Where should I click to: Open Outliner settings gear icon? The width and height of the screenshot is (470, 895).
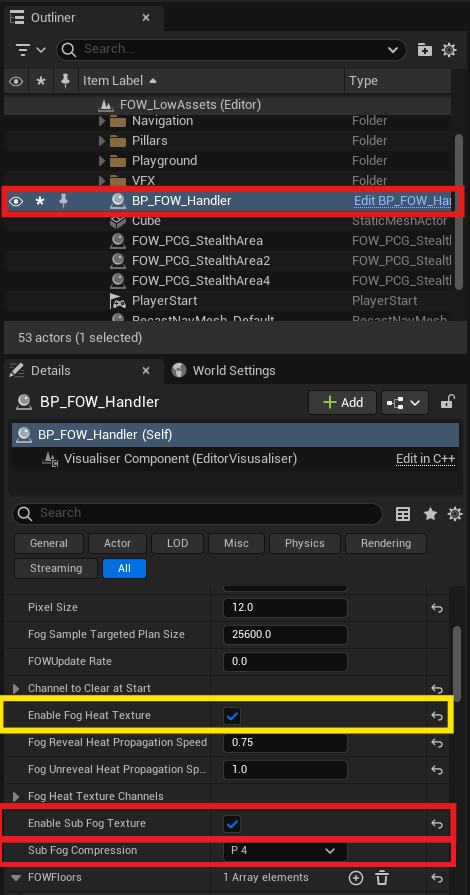click(449, 50)
